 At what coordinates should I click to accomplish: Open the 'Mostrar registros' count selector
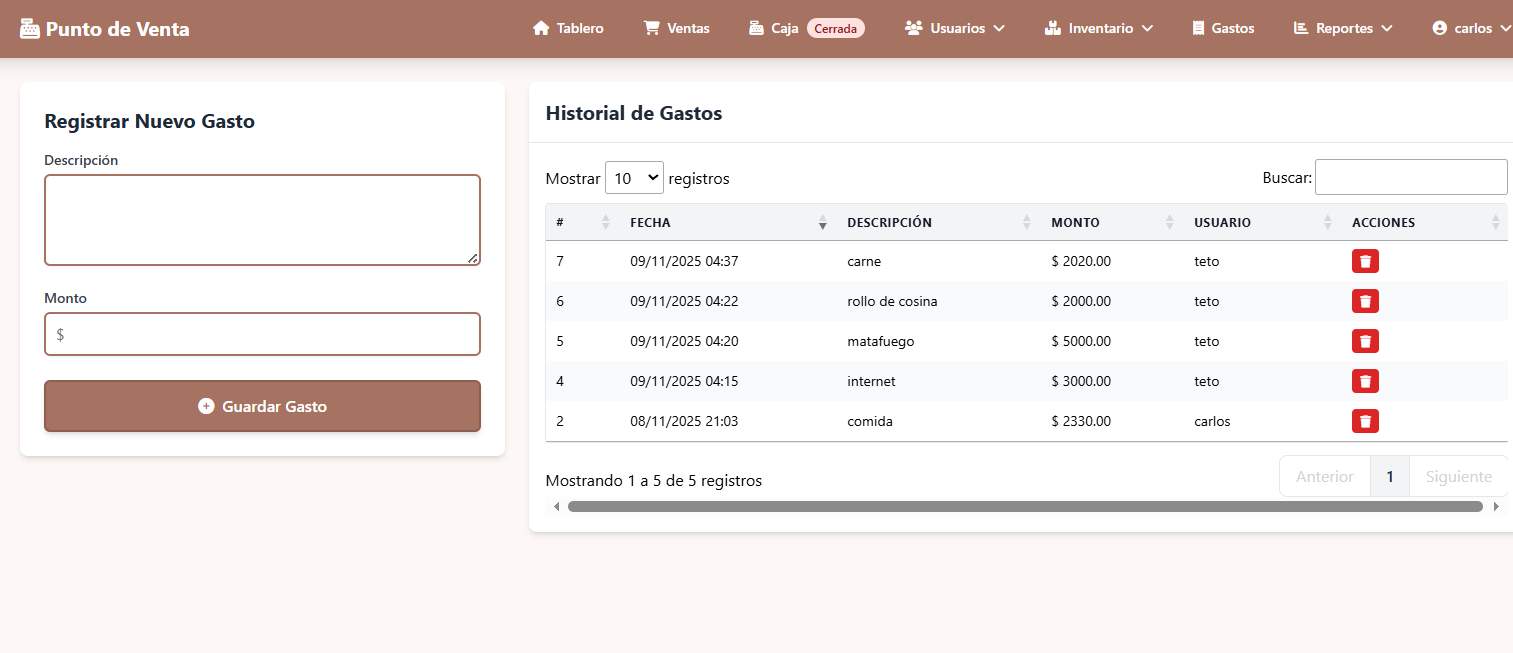click(x=634, y=177)
